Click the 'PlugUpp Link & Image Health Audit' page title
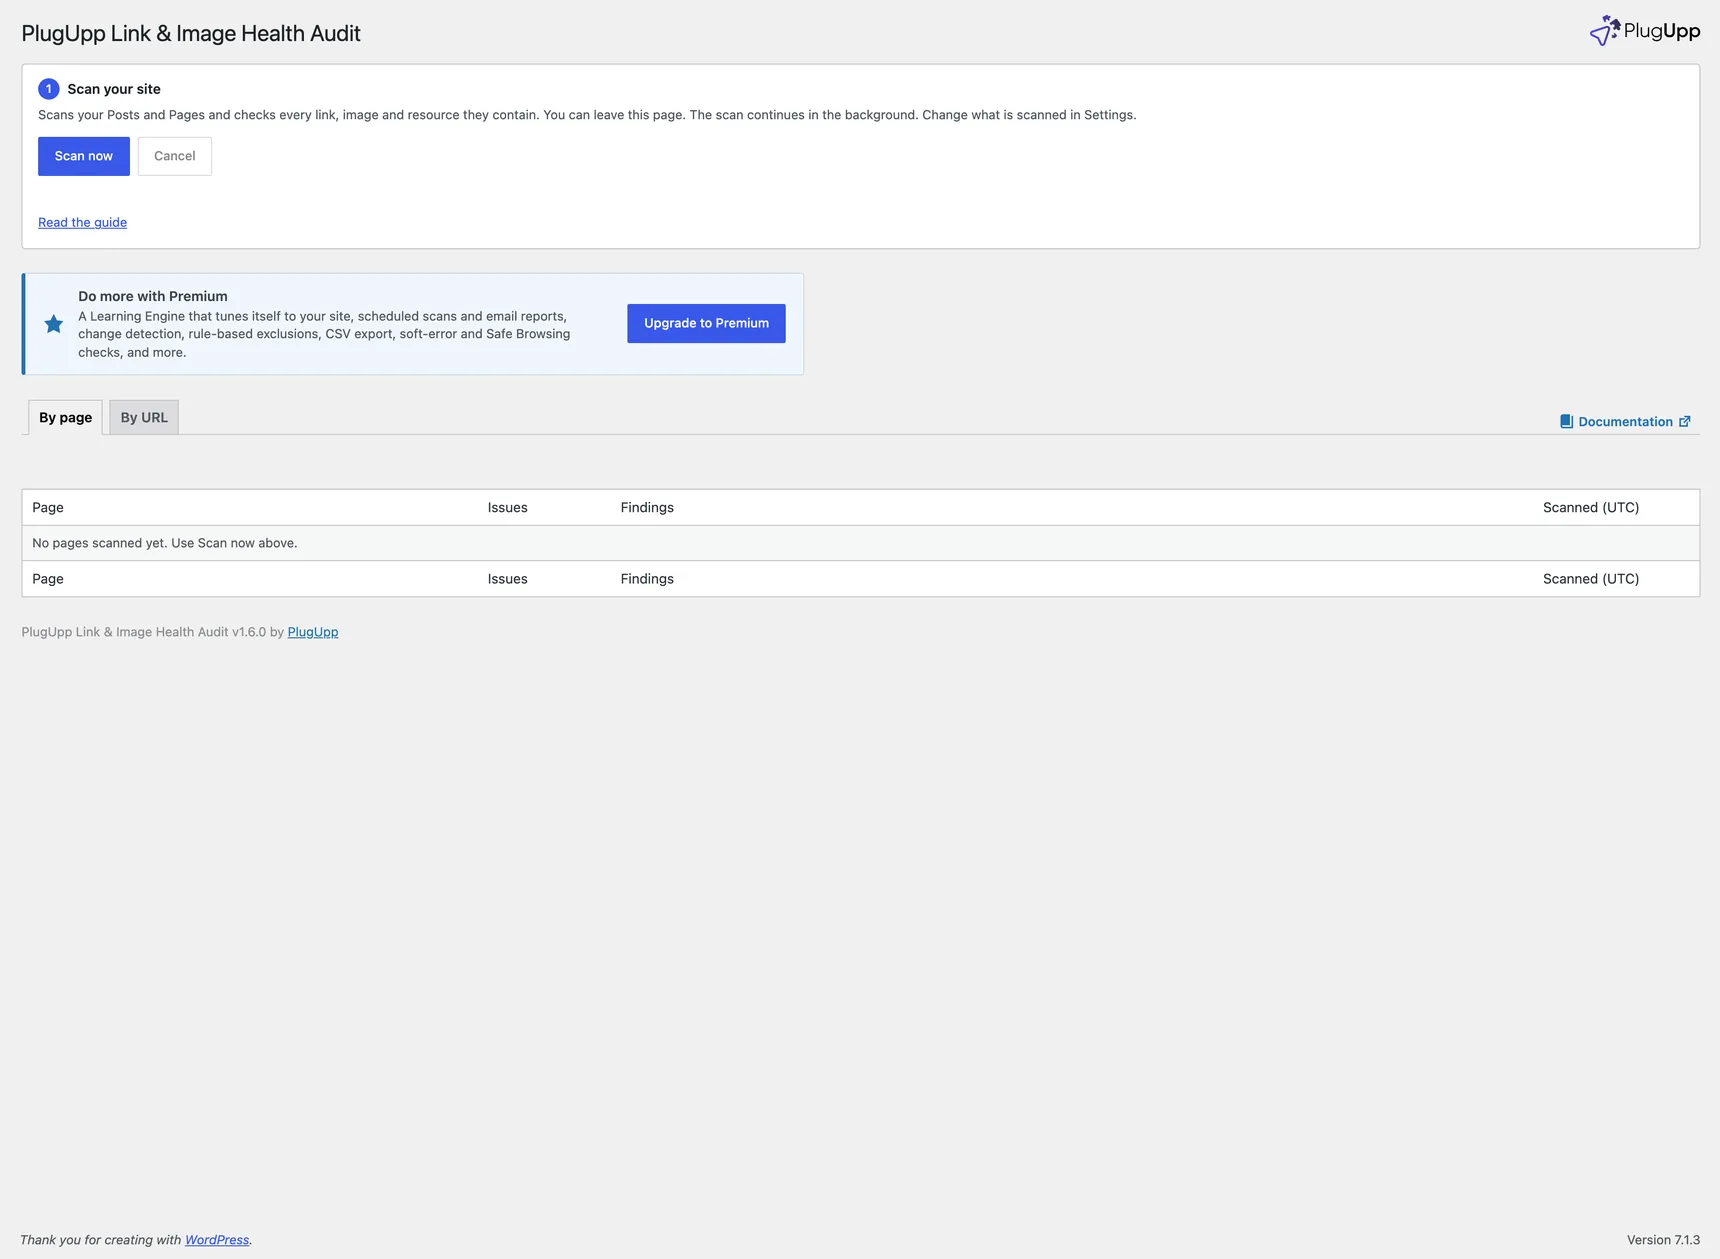Screen dimensions: 1720x1259 191,33
